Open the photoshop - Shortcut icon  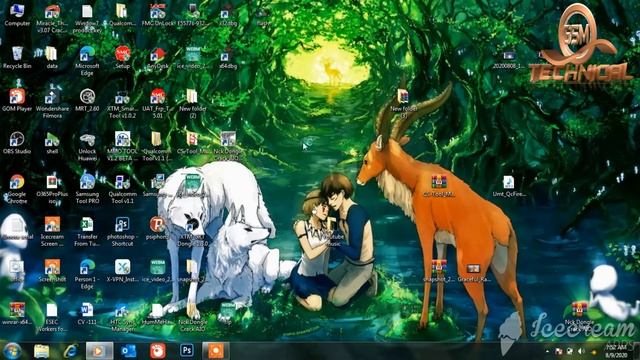122,232
